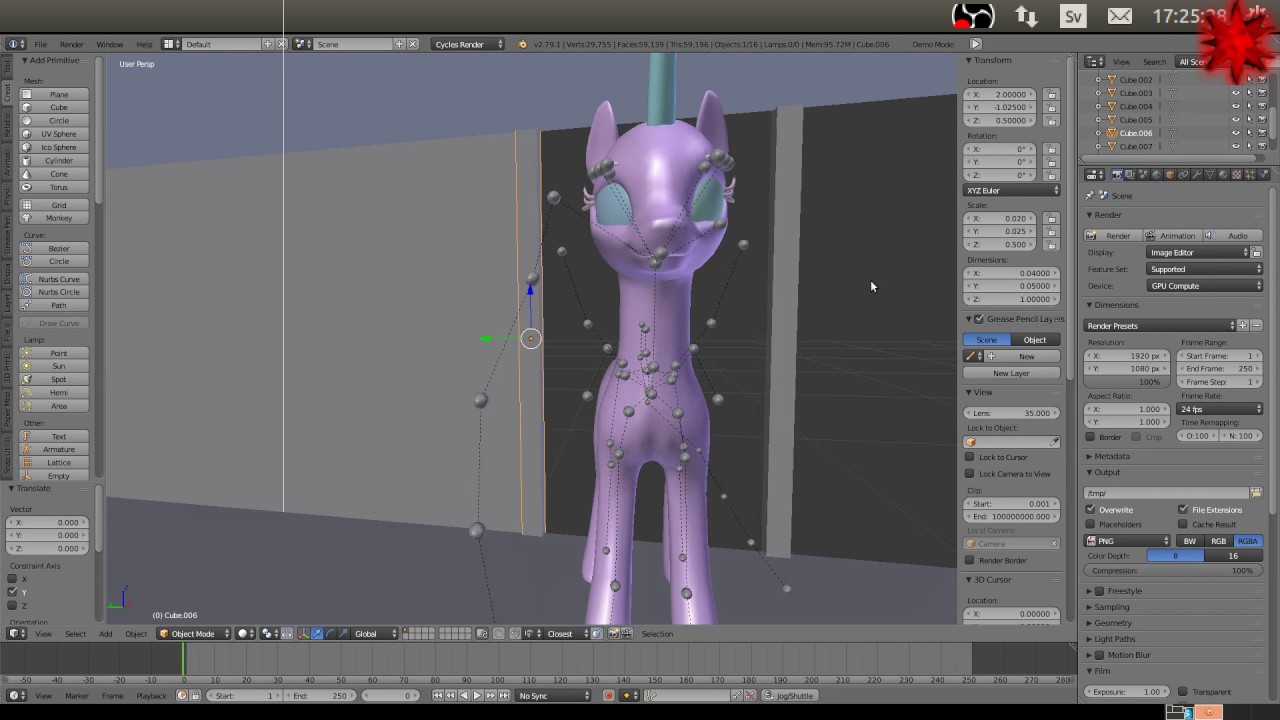Image resolution: width=1280 pixels, height=720 pixels.
Task: Toggle the translate manipulator arrow icon
Action: [316, 634]
